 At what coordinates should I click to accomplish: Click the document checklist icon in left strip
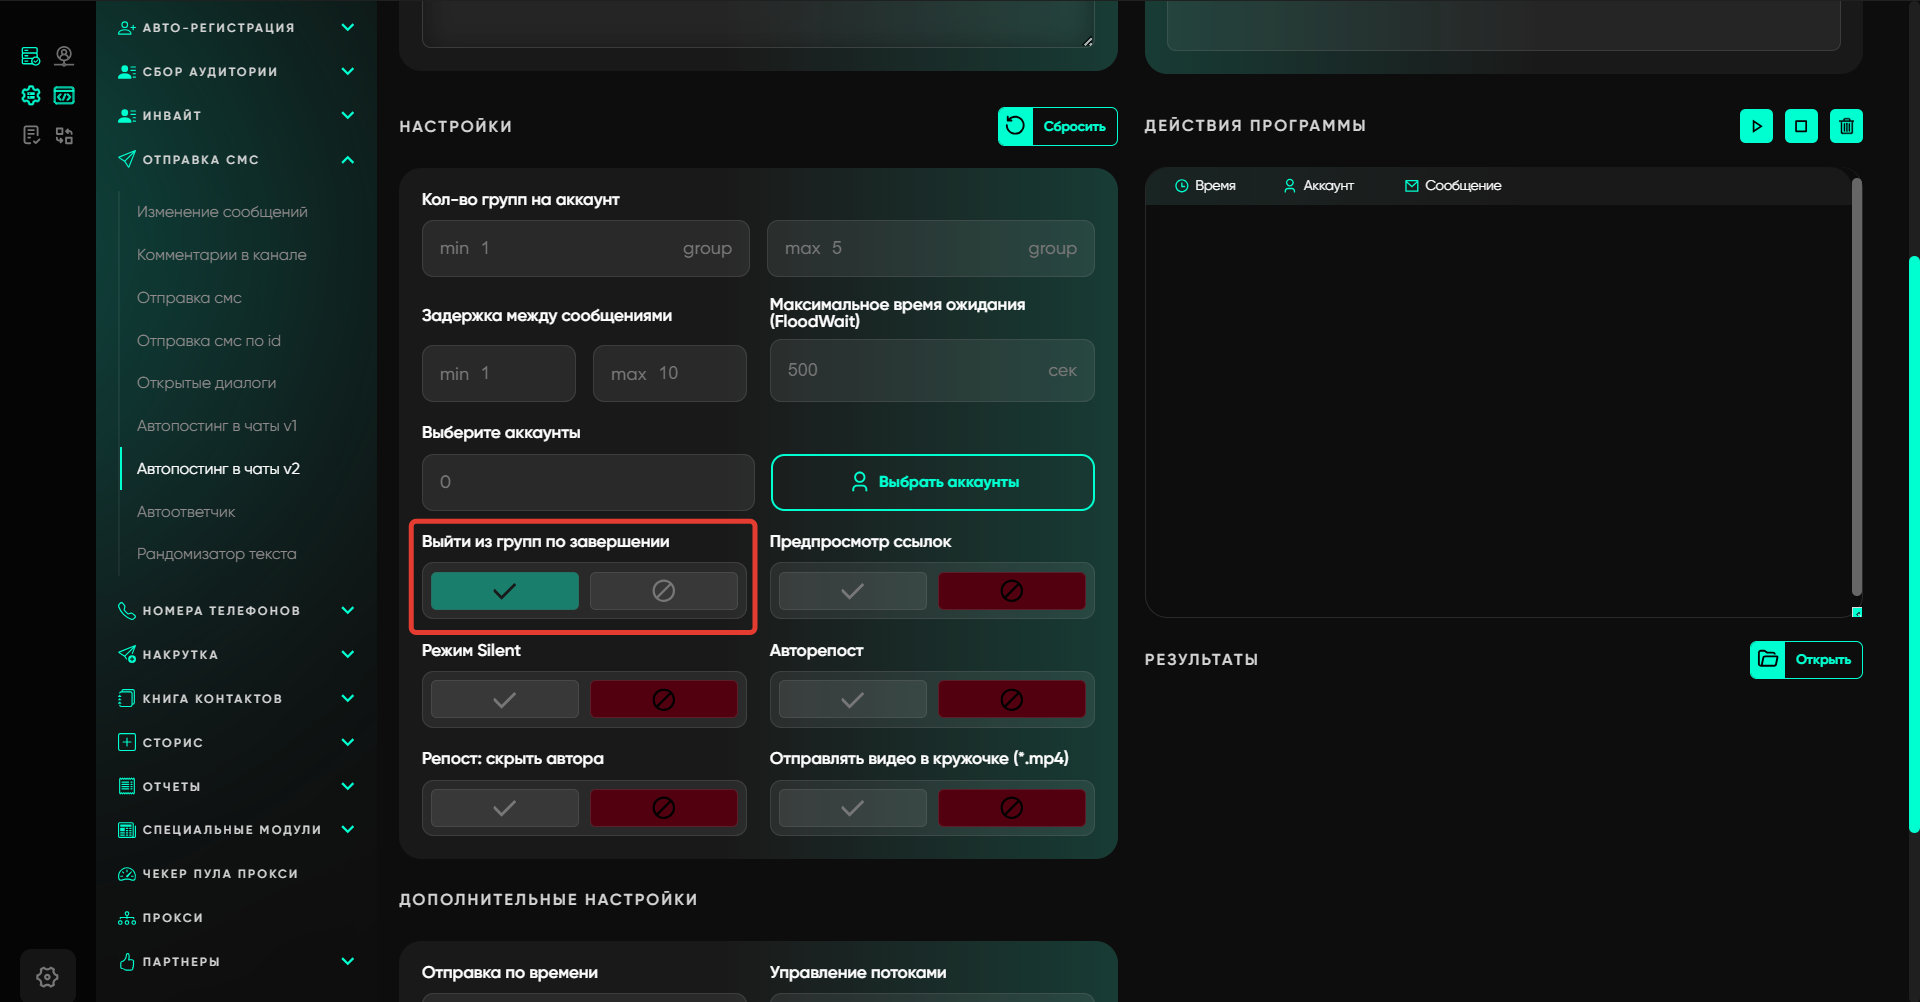tap(31, 135)
